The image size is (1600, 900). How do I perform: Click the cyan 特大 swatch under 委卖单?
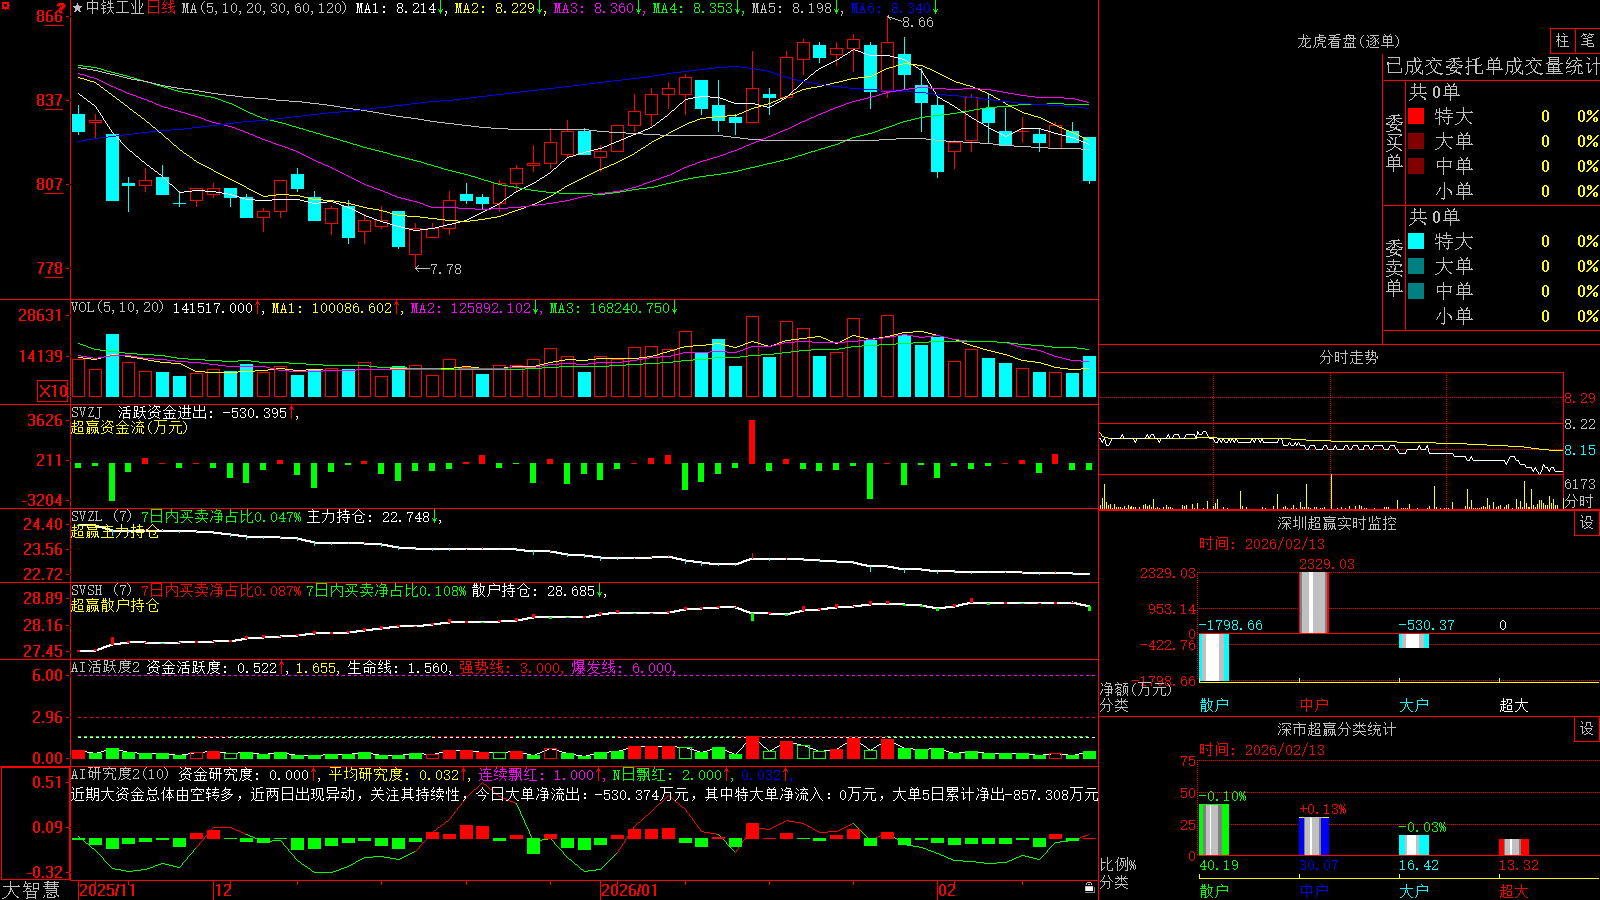coord(1416,241)
